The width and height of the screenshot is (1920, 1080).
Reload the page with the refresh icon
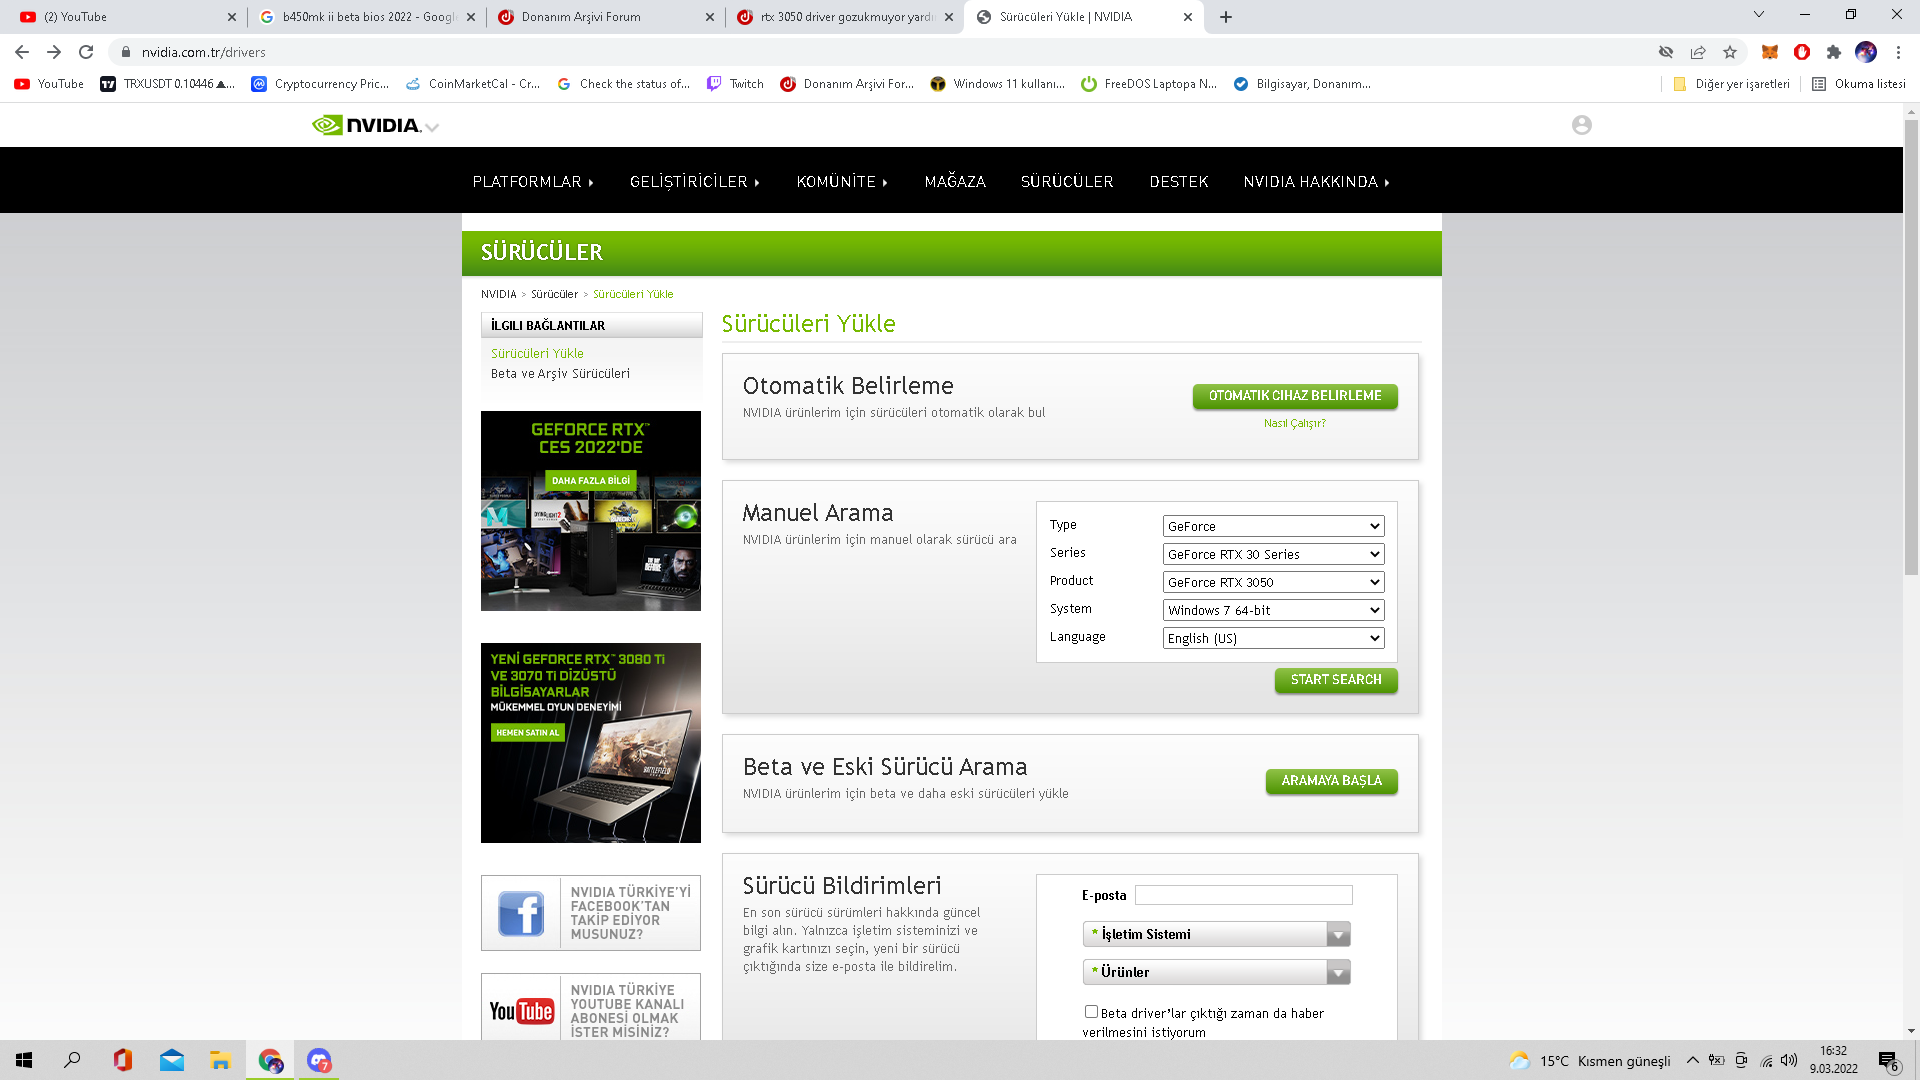click(86, 52)
